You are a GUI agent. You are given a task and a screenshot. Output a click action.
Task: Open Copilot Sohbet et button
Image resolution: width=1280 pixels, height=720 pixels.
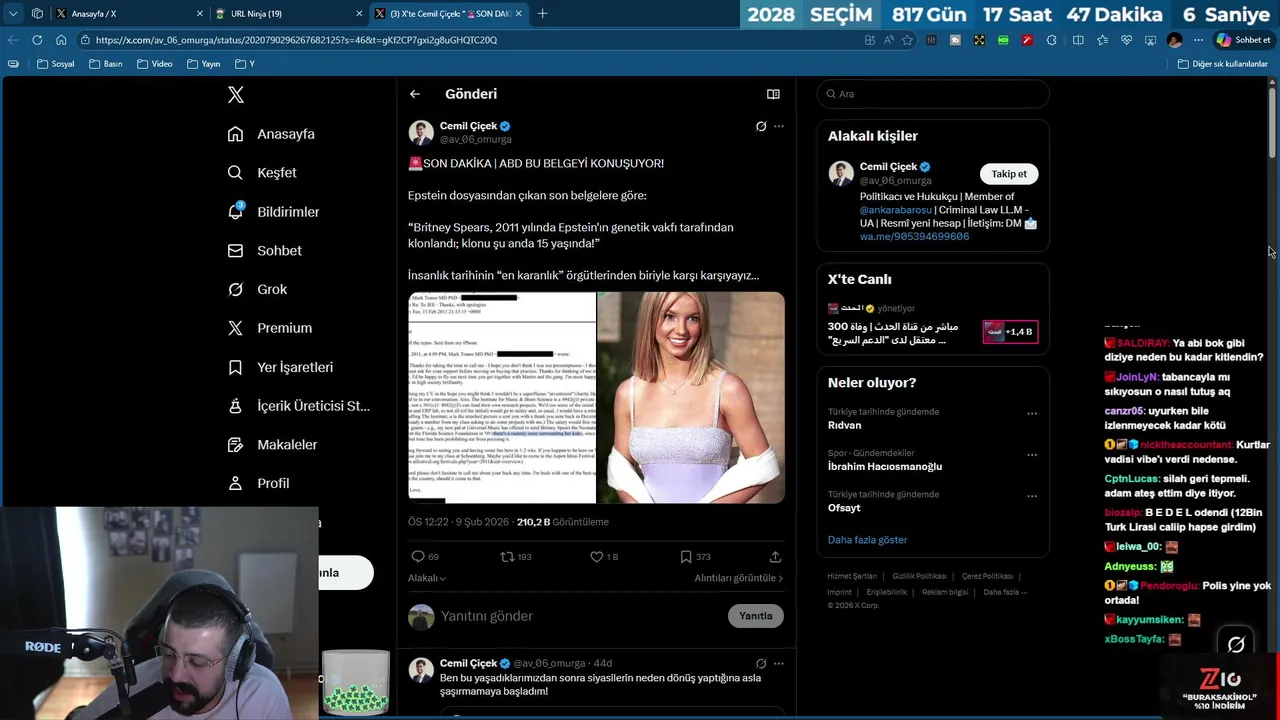coord(1244,40)
